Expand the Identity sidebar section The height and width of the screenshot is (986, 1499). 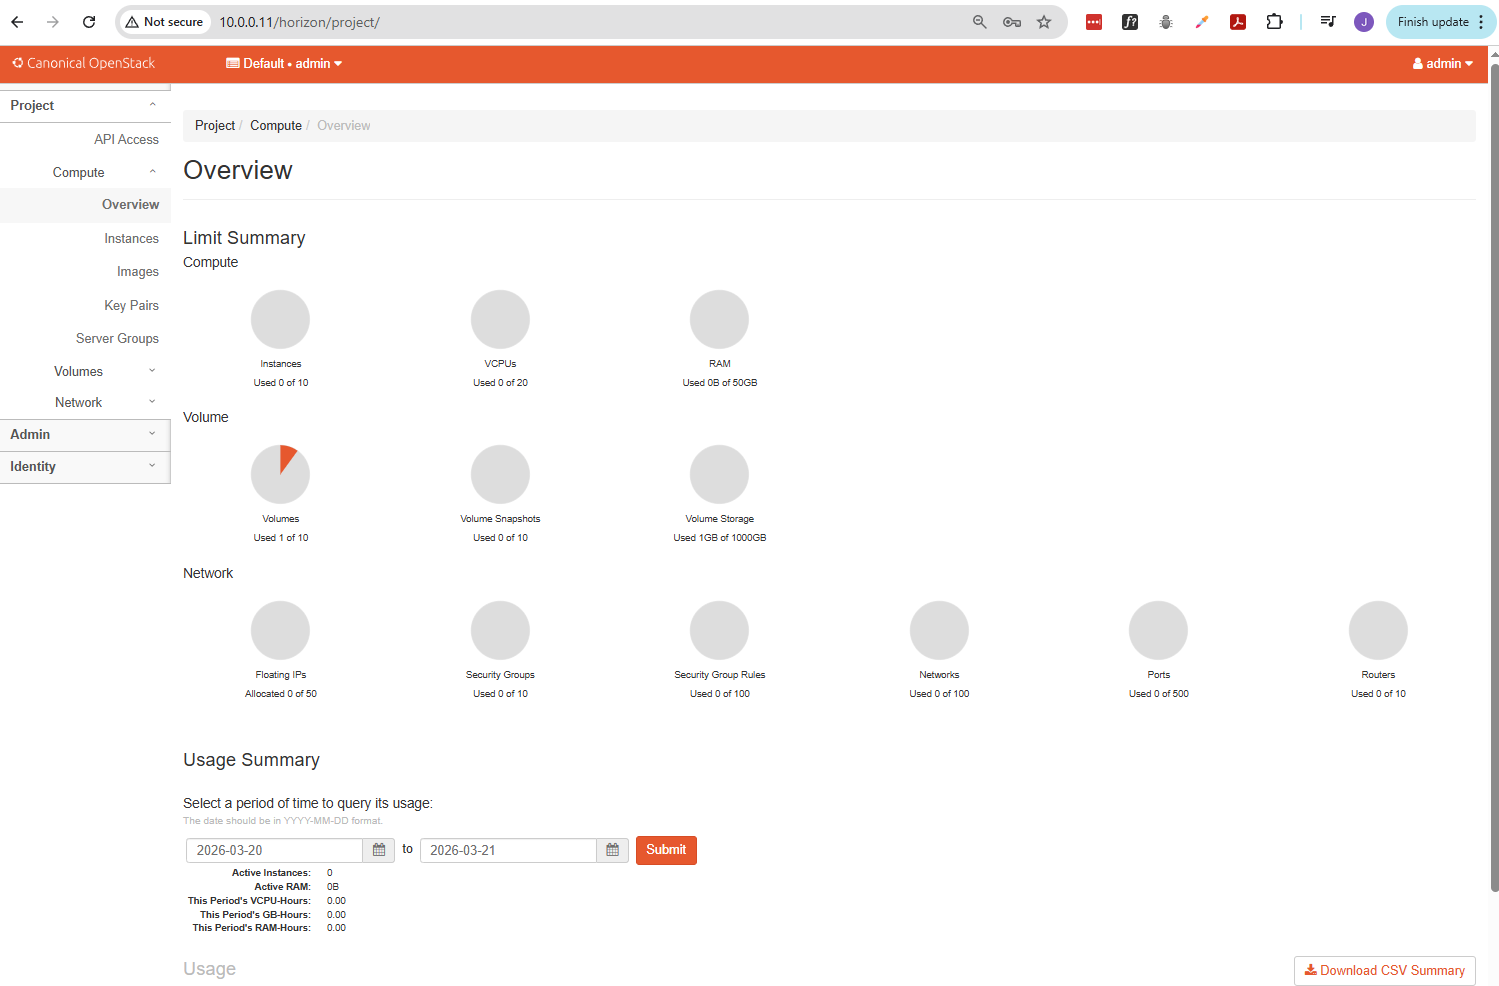coord(85,466)
